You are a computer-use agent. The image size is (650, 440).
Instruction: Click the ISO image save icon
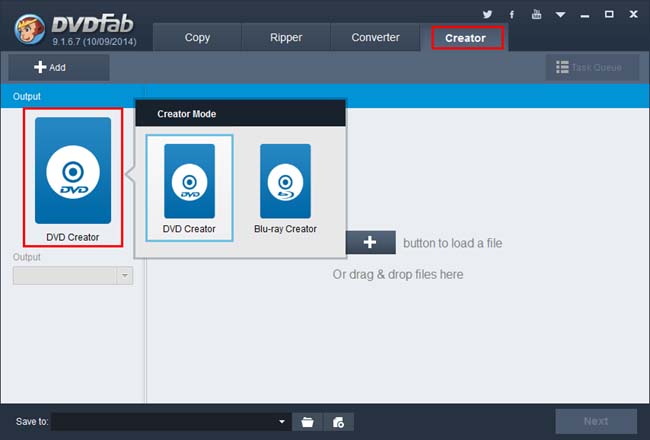point(339,422)
